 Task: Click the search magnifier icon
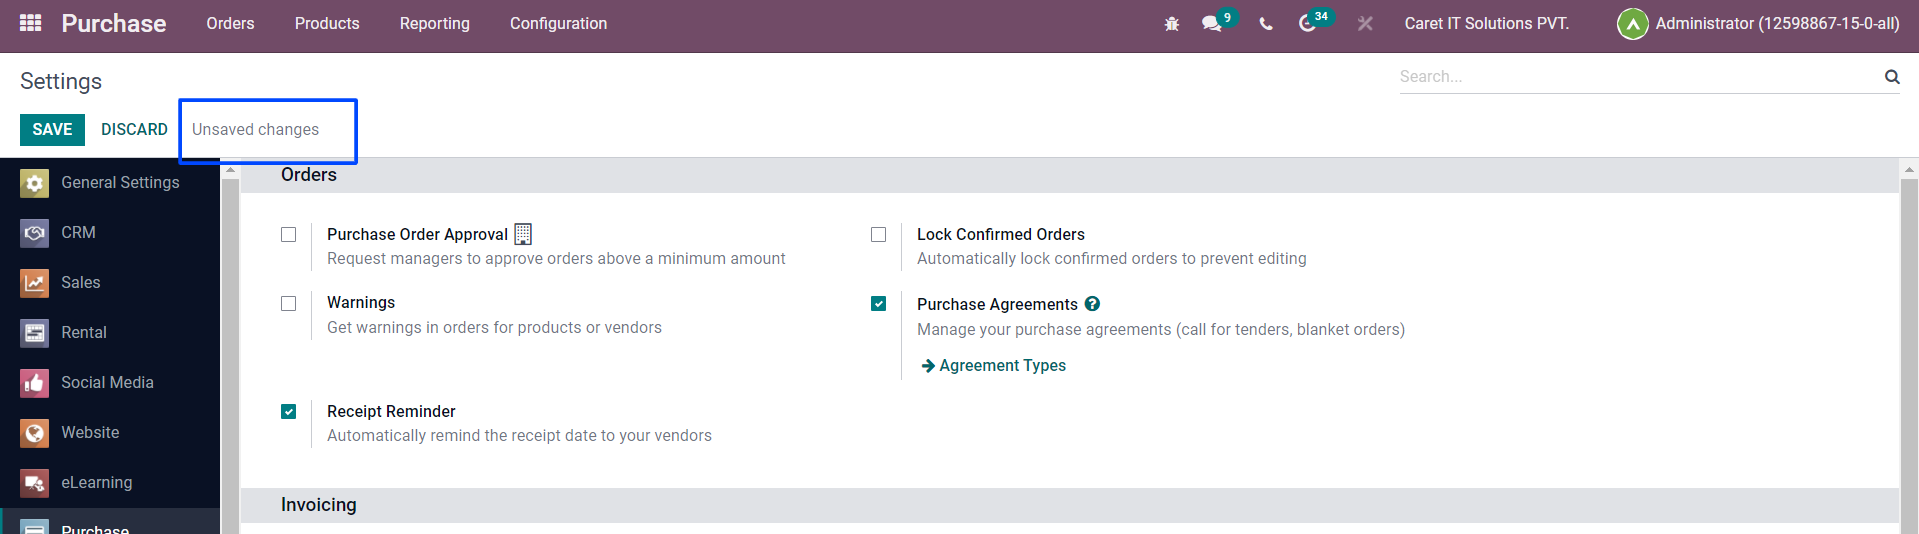pyautogui.click(x=1891, y=77)
